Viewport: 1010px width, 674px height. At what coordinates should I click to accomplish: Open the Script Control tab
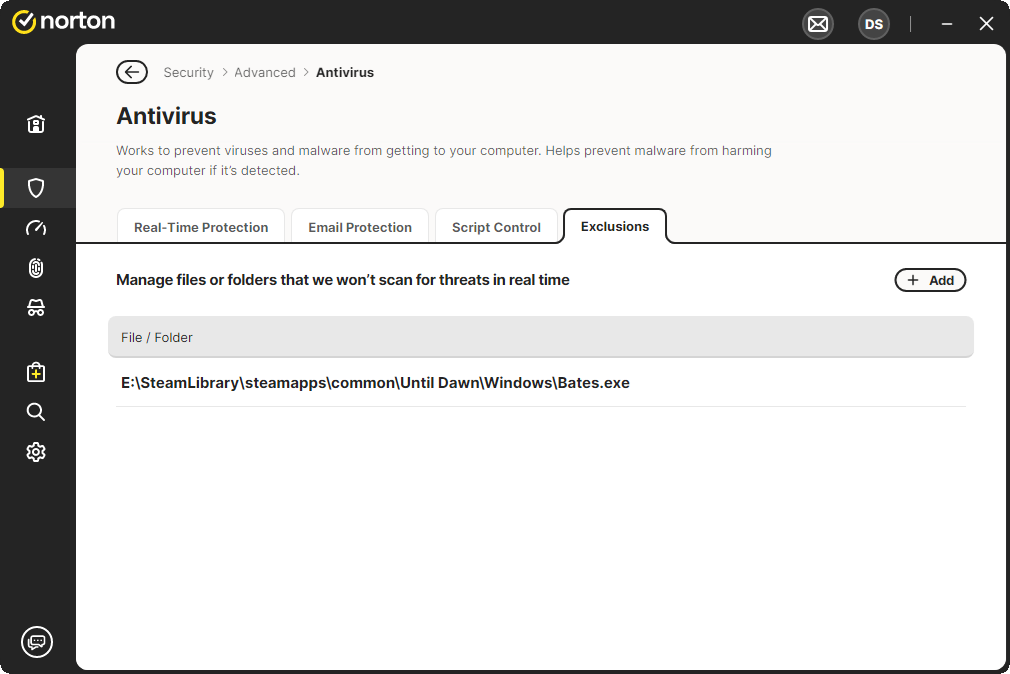pos(496,227)
